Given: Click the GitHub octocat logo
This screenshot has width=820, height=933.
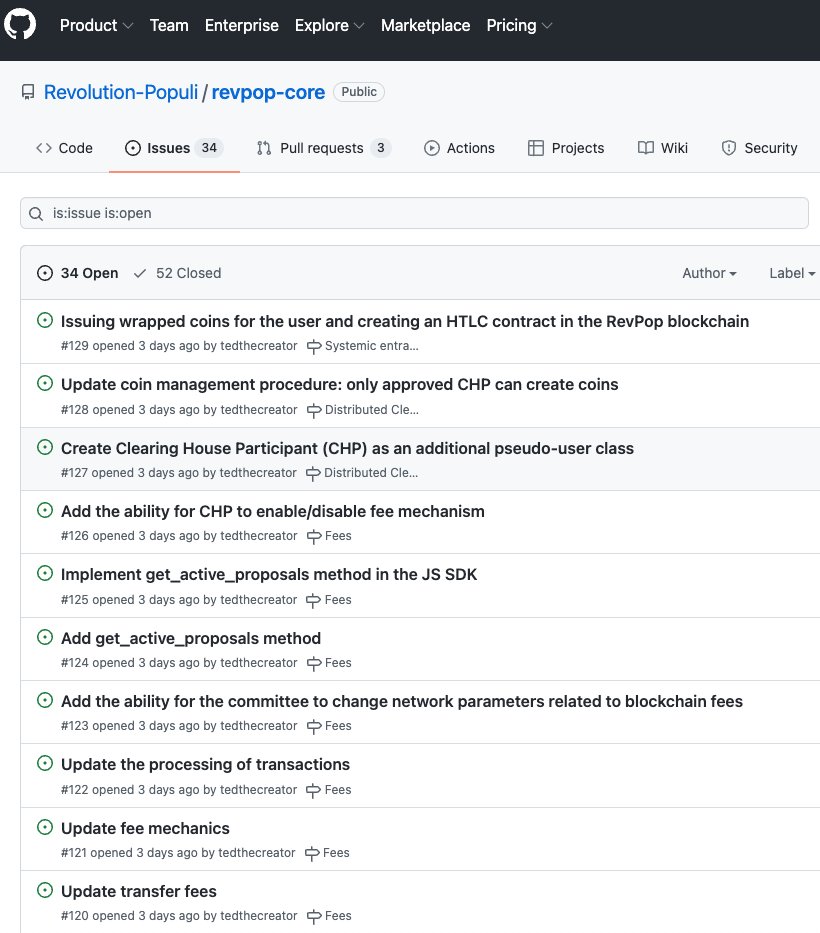Looking at the screenshot, I should pos(20,24).
